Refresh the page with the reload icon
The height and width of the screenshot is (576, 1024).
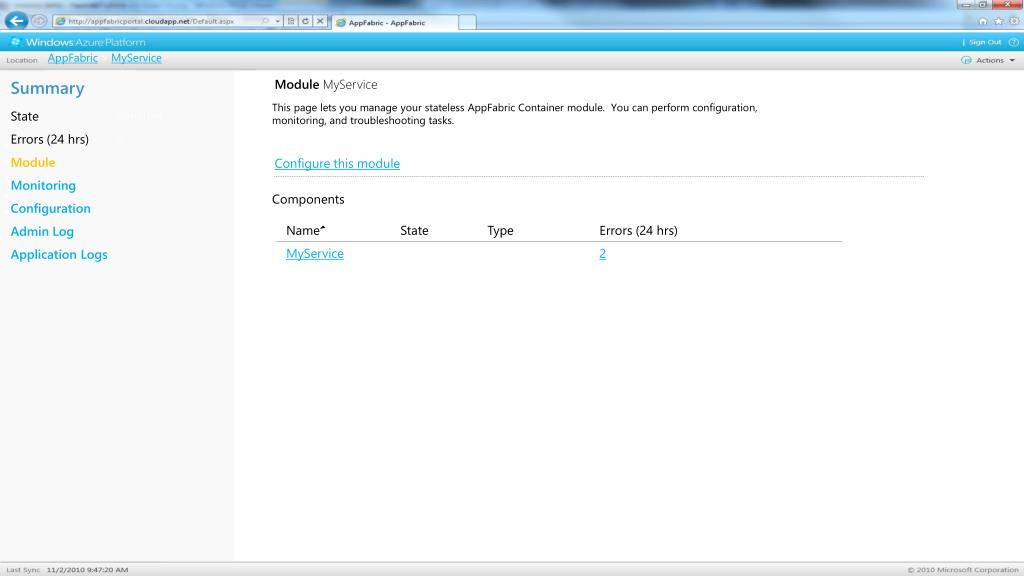point(305,21)
